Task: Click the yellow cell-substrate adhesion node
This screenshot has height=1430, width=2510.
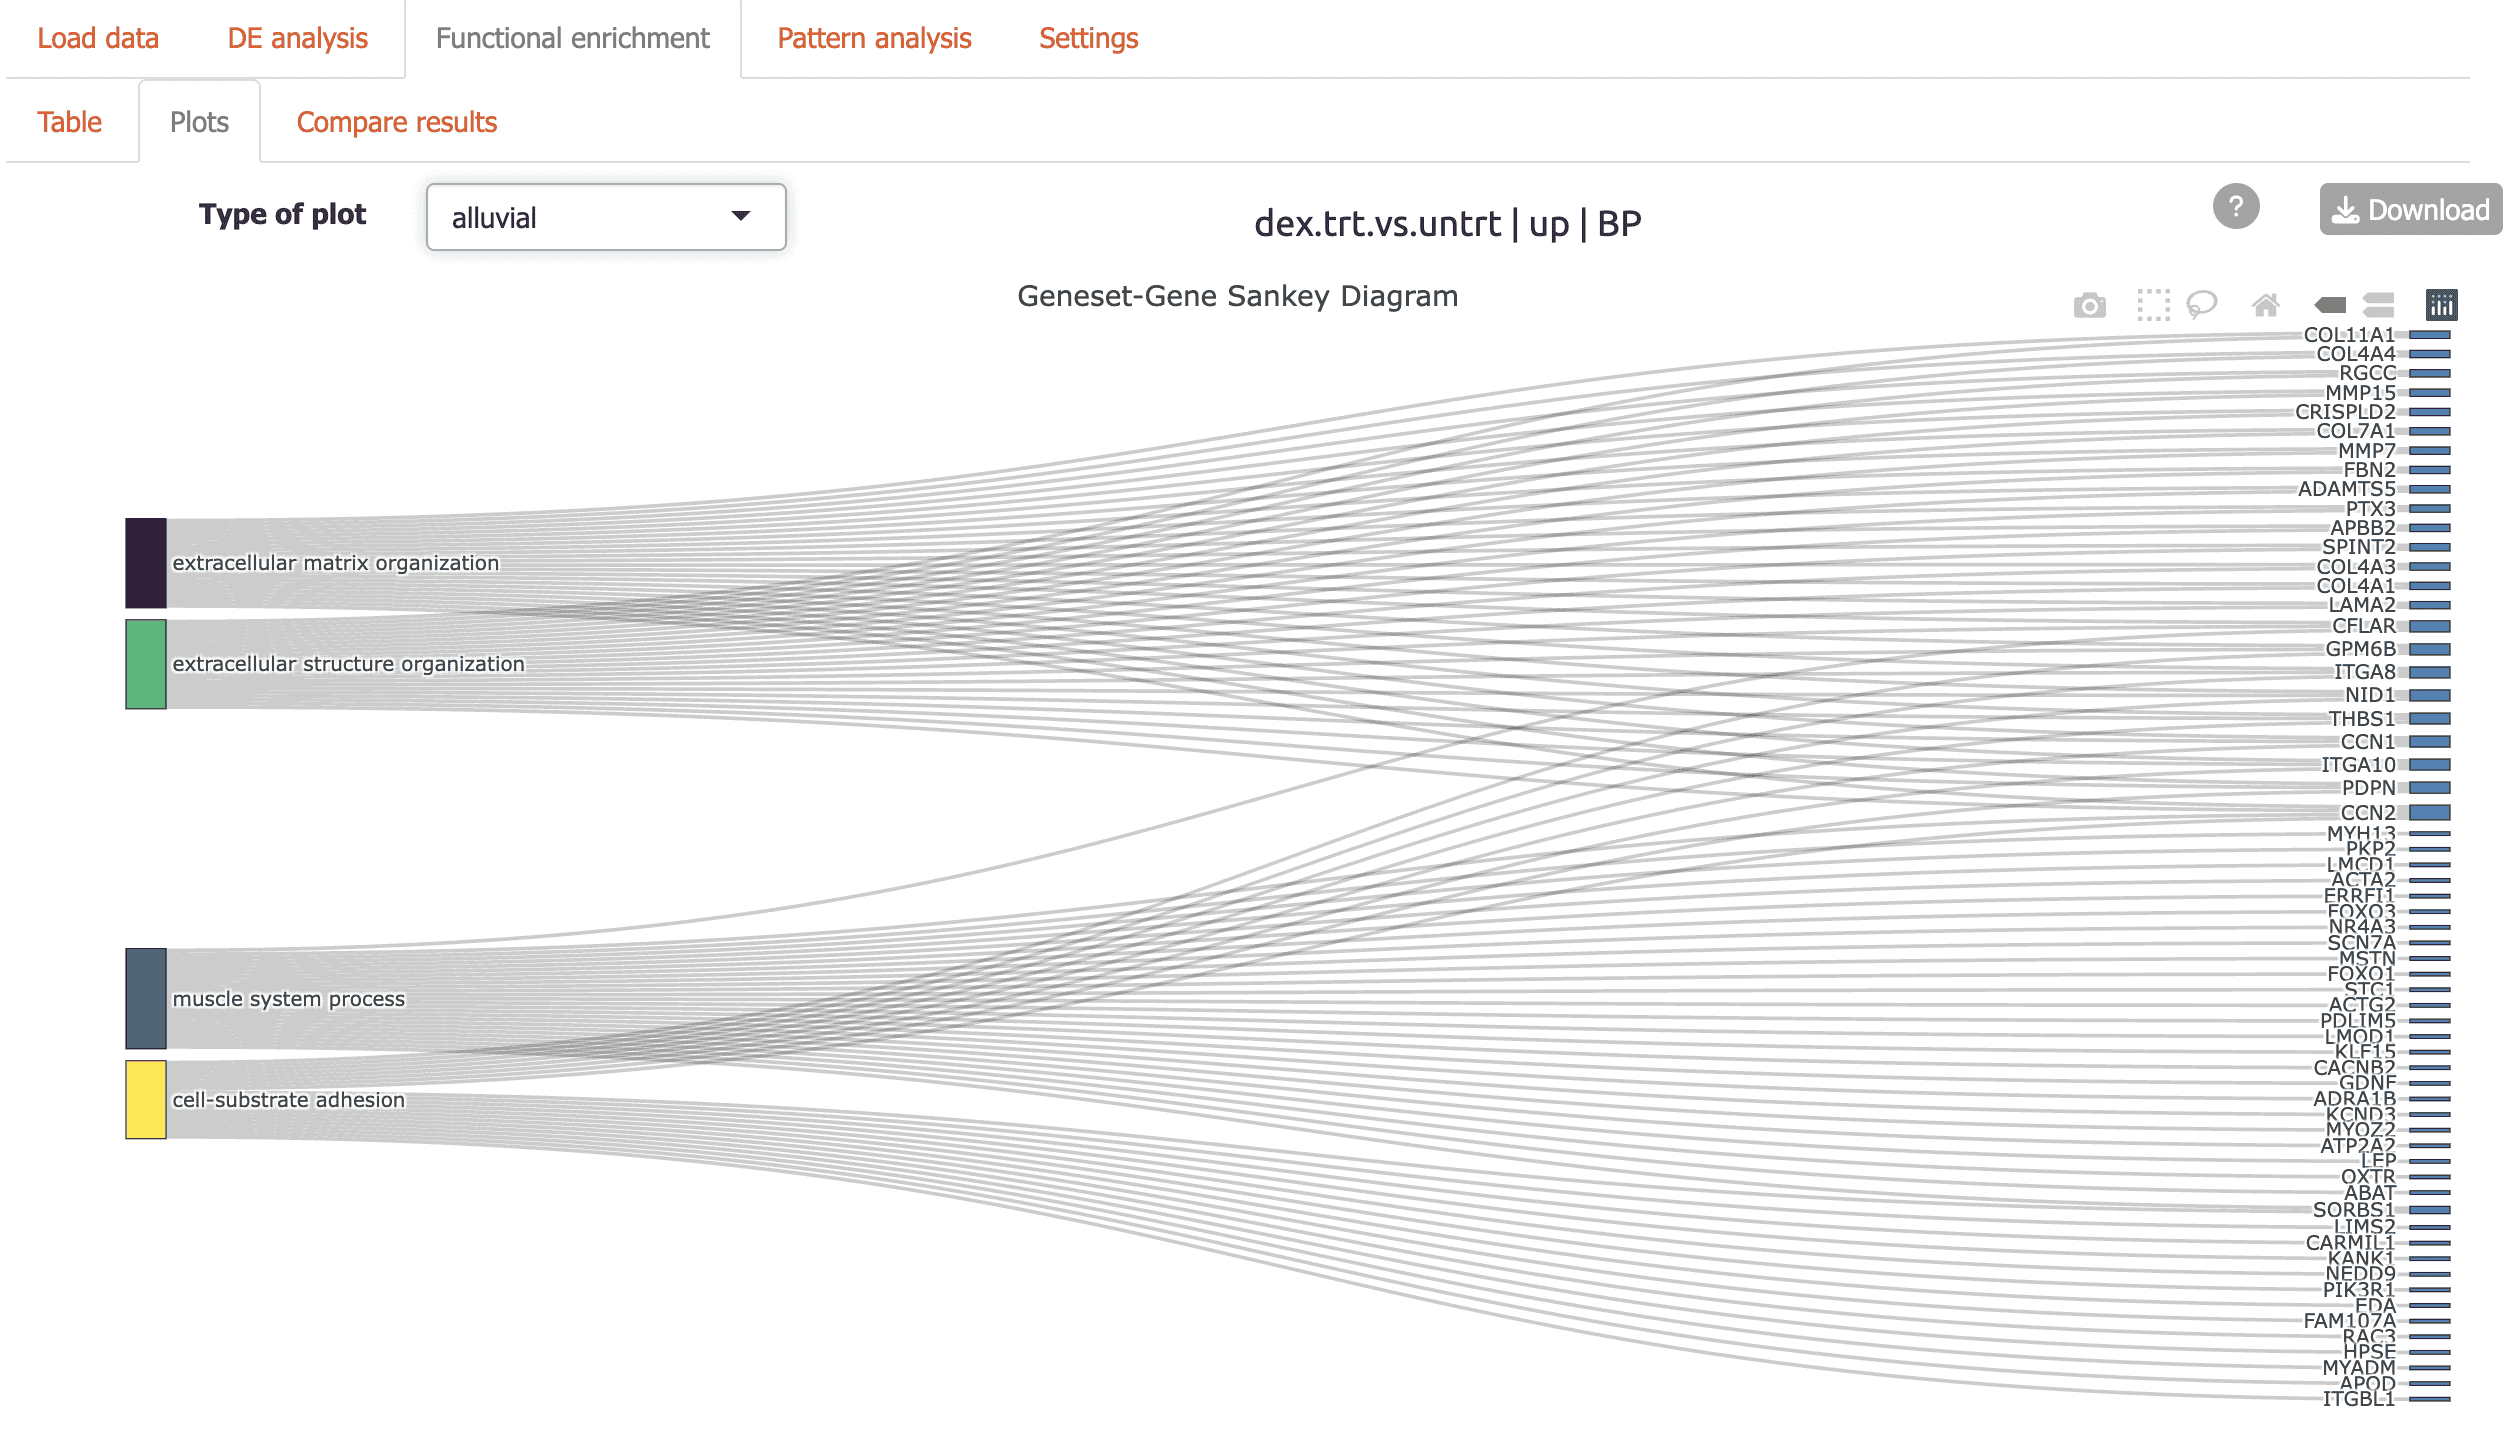Action: [x=146, y=1099]
